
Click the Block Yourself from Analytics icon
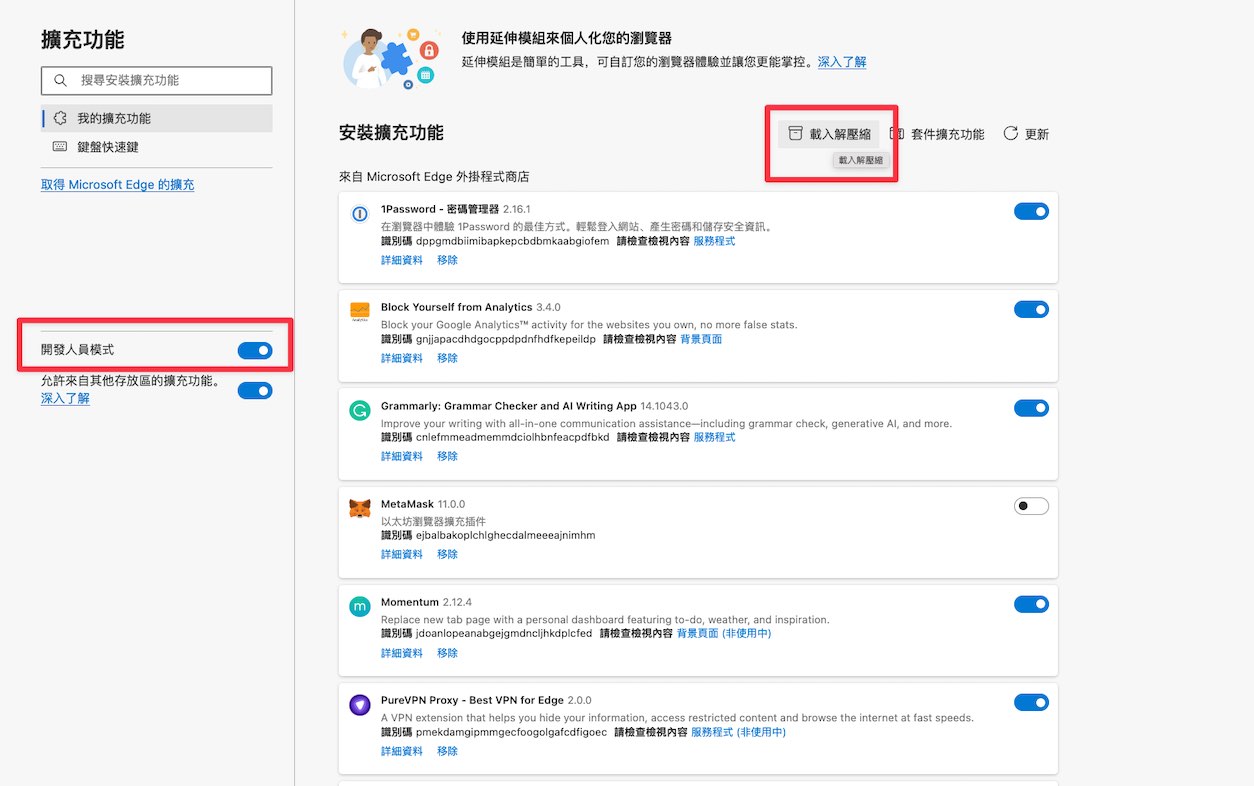click(360, 312)
